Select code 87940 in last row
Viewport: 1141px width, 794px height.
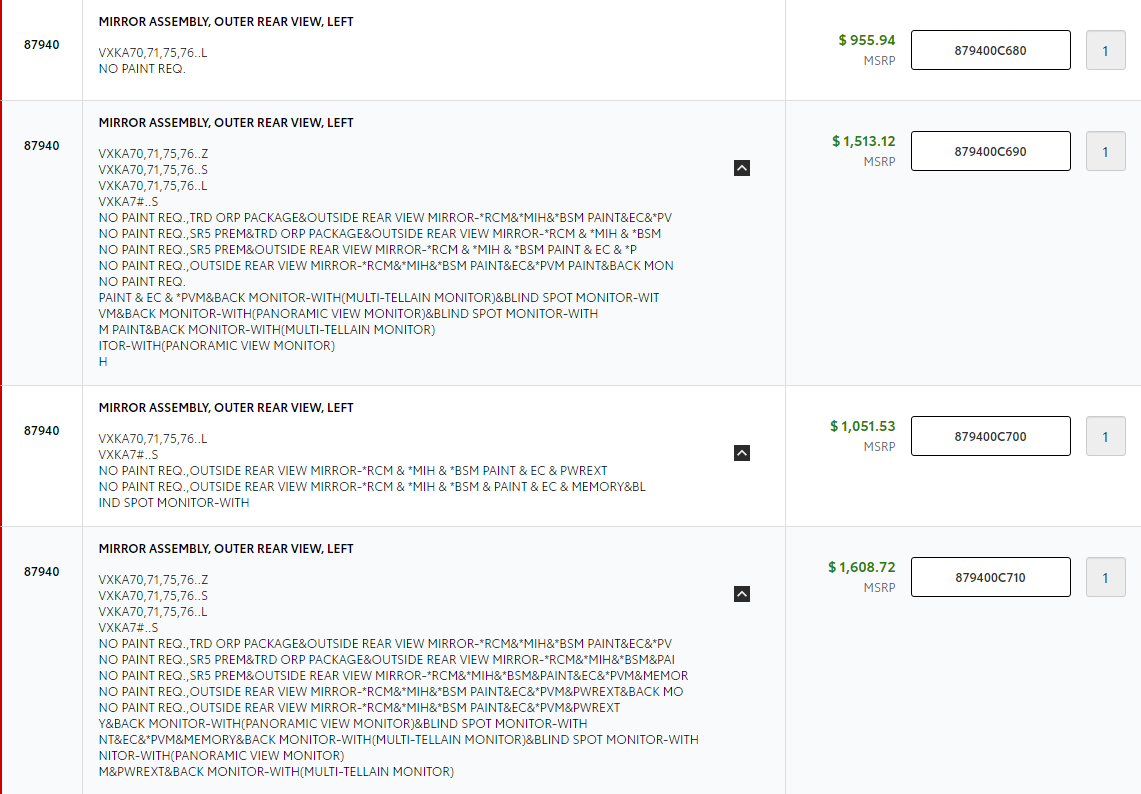tap(41, 571)
